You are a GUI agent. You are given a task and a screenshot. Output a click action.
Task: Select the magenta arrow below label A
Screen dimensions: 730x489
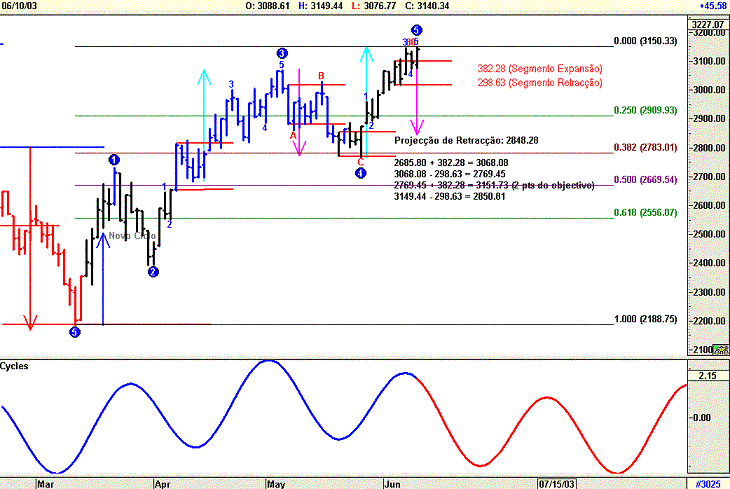299,112
